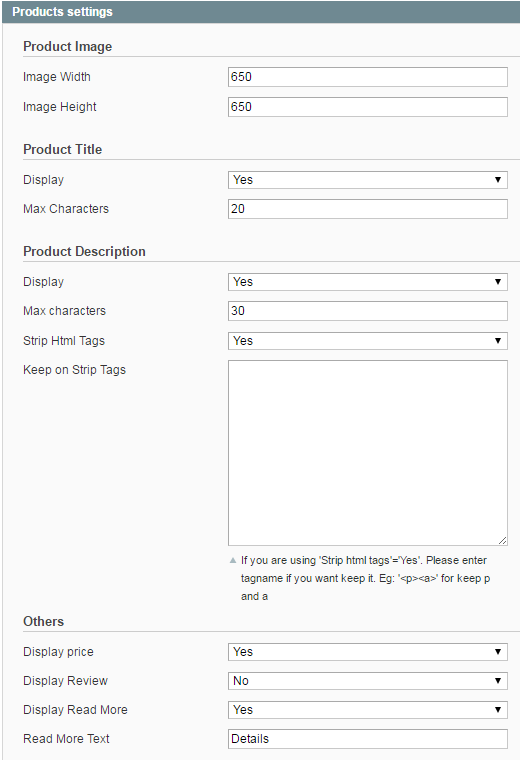The width and height of the screenshot is (520, 760).
Task: Click the Image Height input field
Action: coord(368,107)
